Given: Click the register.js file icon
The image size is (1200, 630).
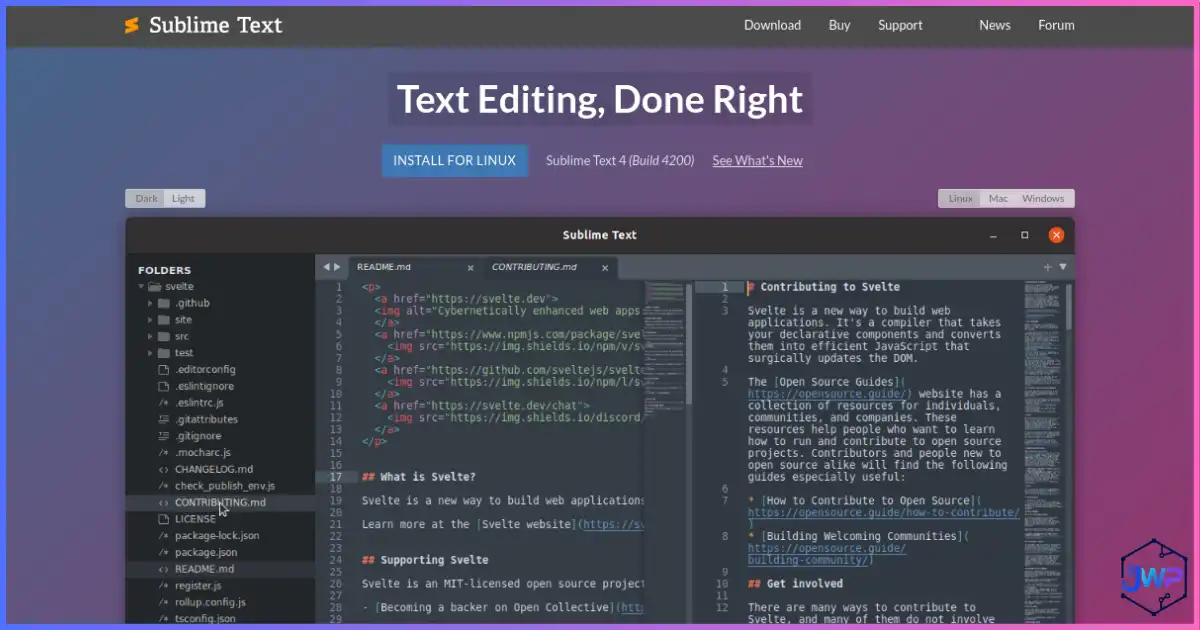Looking at the screenshot, I should tap(164, 586).
